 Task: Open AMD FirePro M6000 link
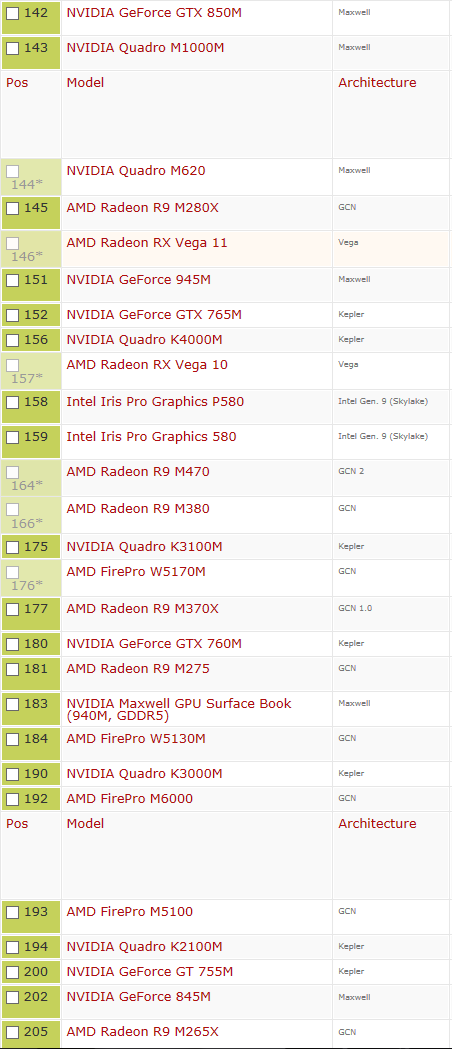pyautogui.click(x=130, y=799)
